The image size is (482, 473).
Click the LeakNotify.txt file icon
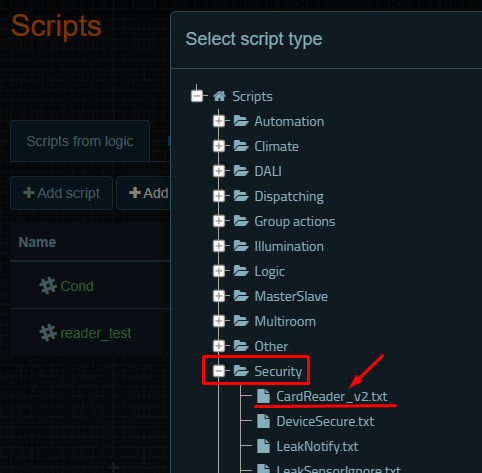(263, 446)
